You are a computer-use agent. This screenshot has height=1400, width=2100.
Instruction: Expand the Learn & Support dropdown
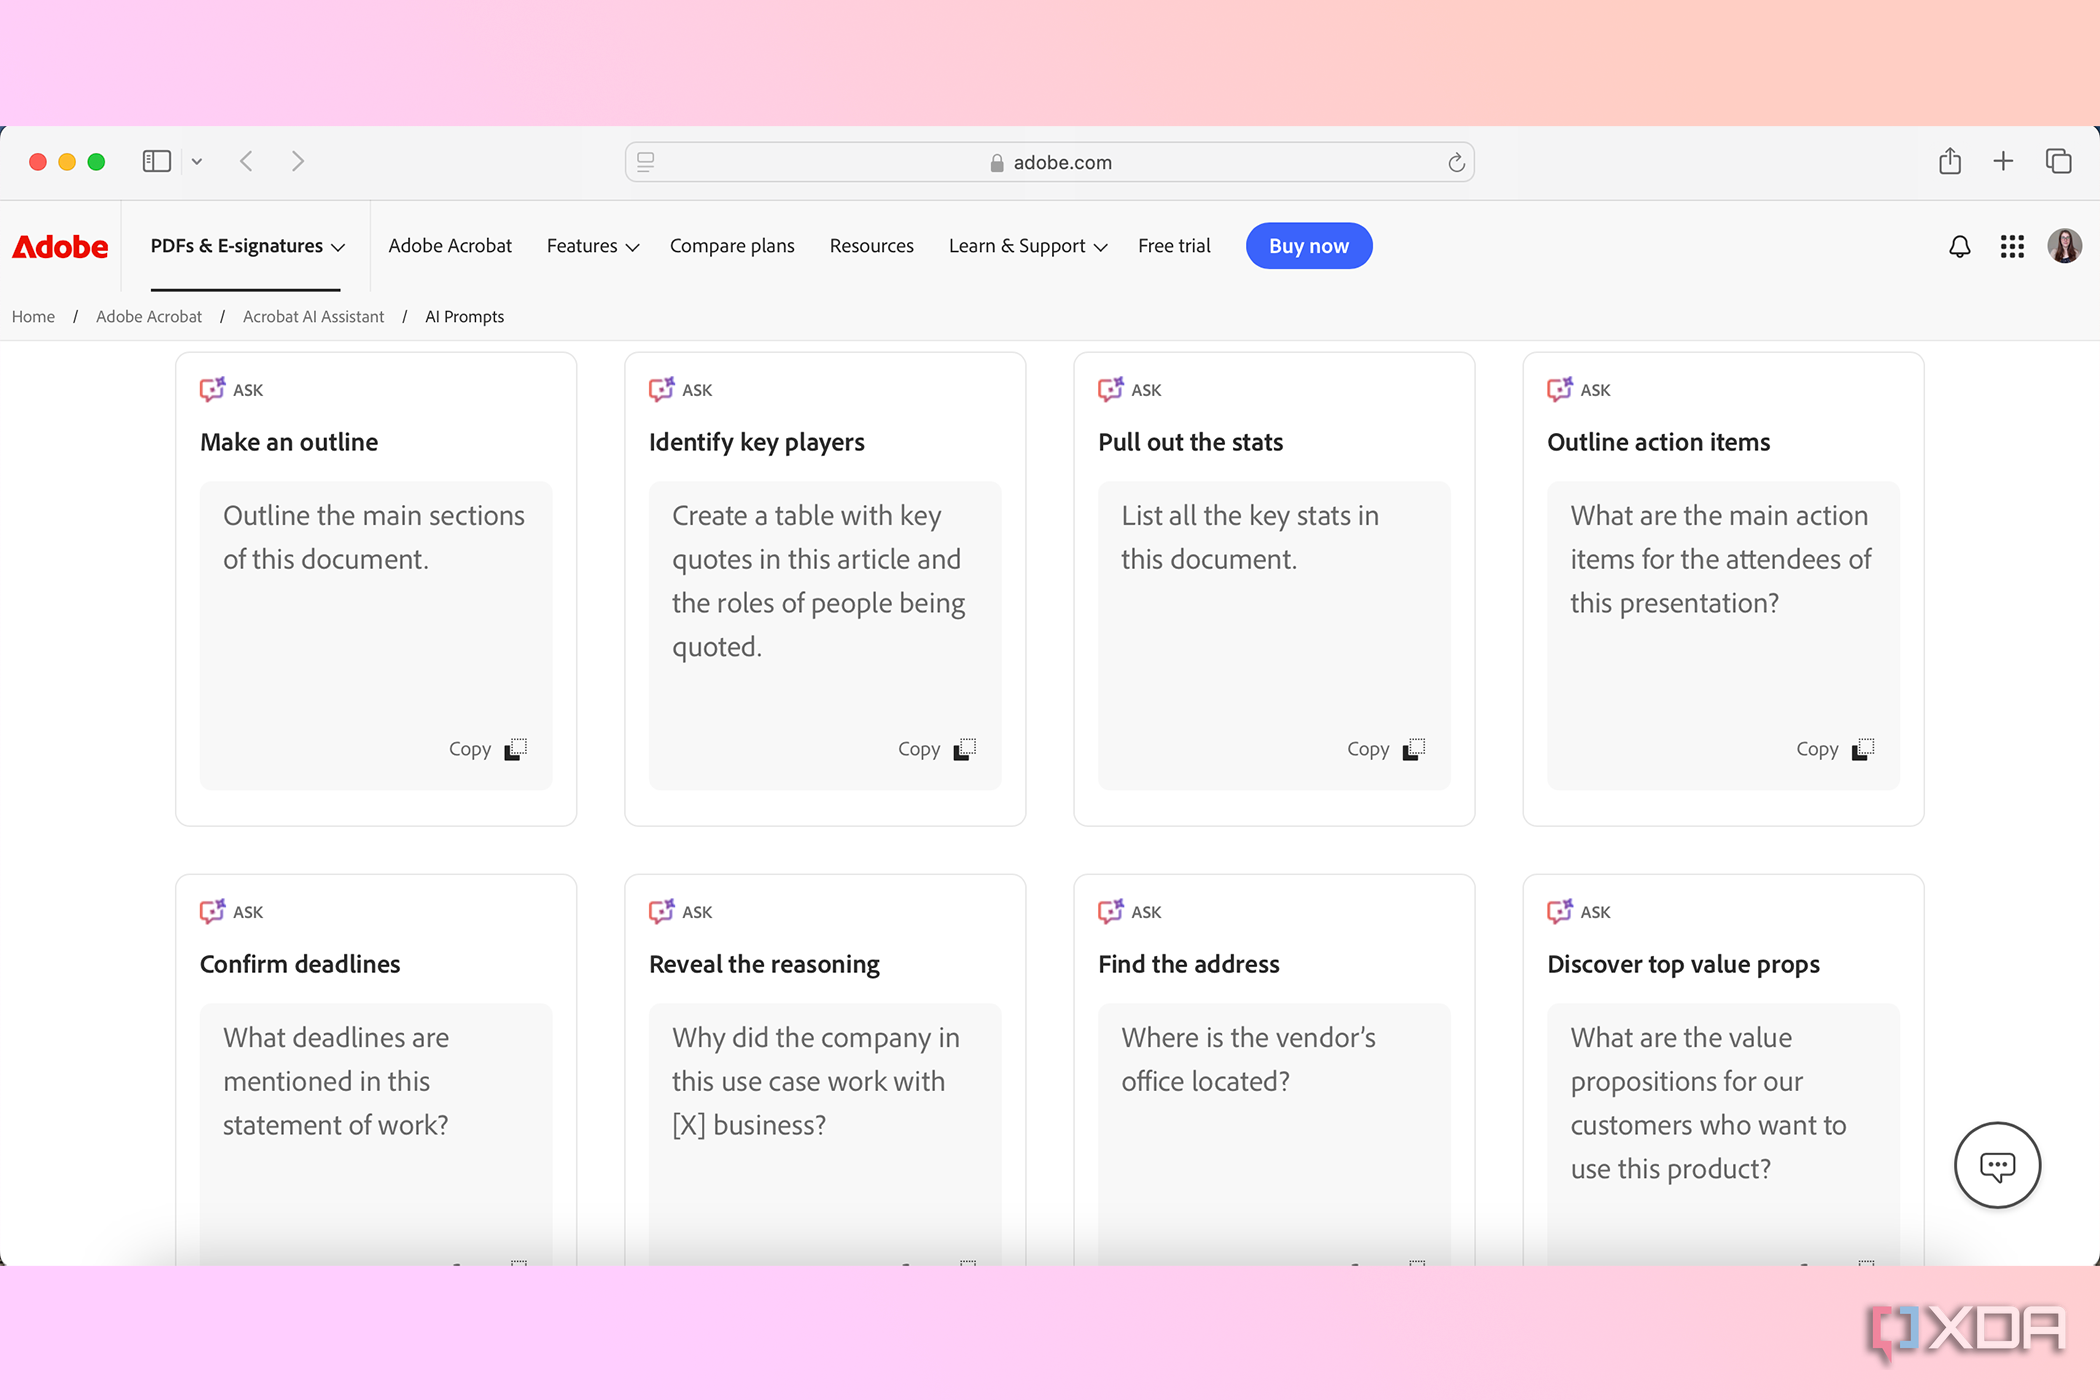tap(1028, 246)
